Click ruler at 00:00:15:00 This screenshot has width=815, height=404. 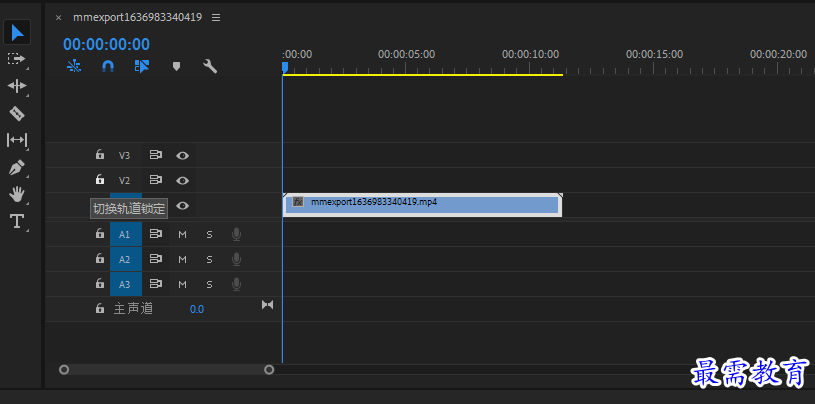654,54
